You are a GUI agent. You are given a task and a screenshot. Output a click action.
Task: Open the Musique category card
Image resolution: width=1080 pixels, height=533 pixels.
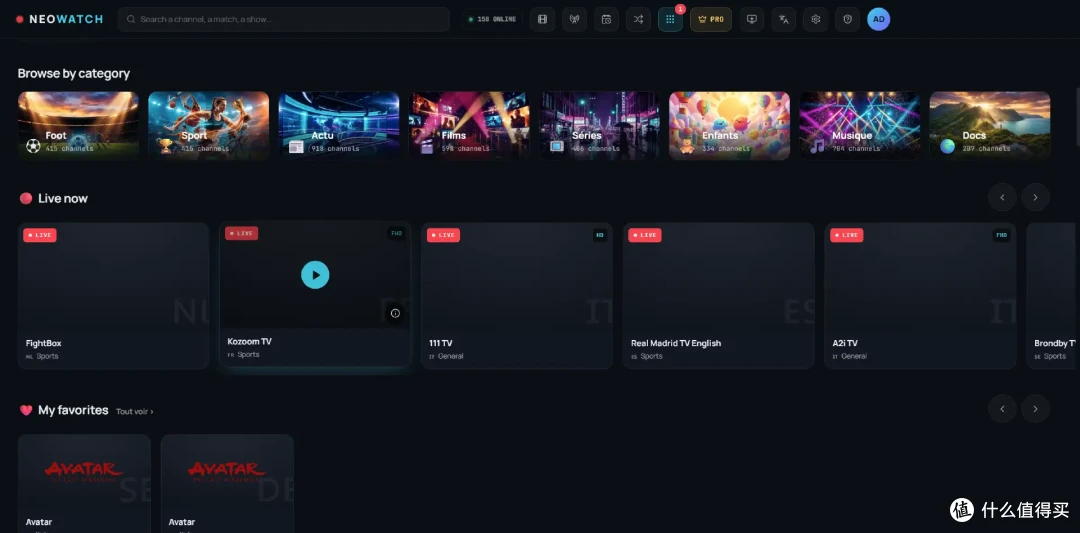click(x=860, y=126)
